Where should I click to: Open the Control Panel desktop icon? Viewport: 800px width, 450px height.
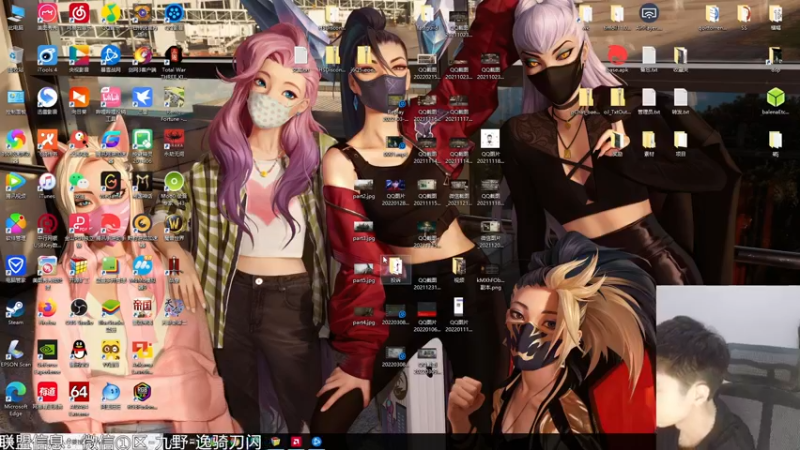15,97
